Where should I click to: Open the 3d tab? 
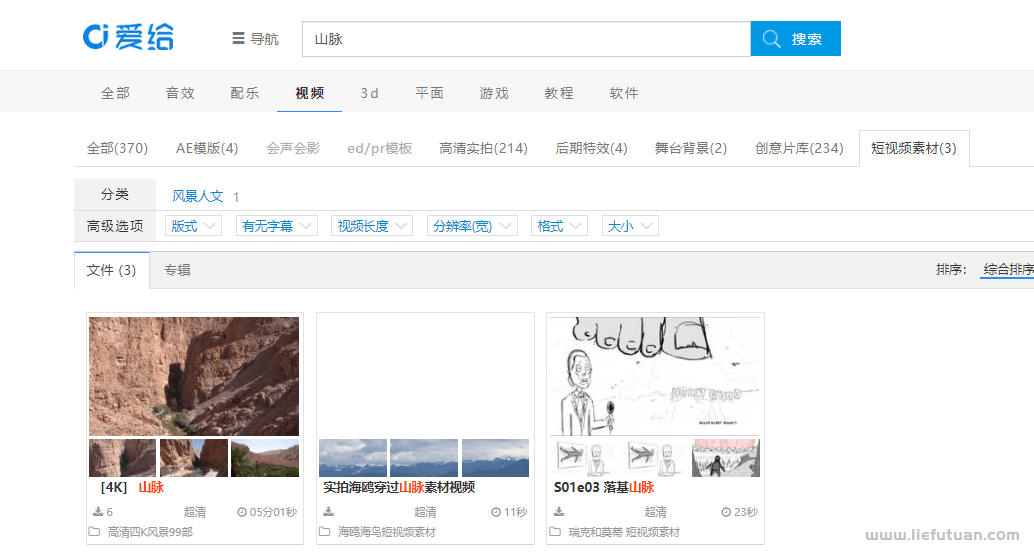[x=369, y=93]
